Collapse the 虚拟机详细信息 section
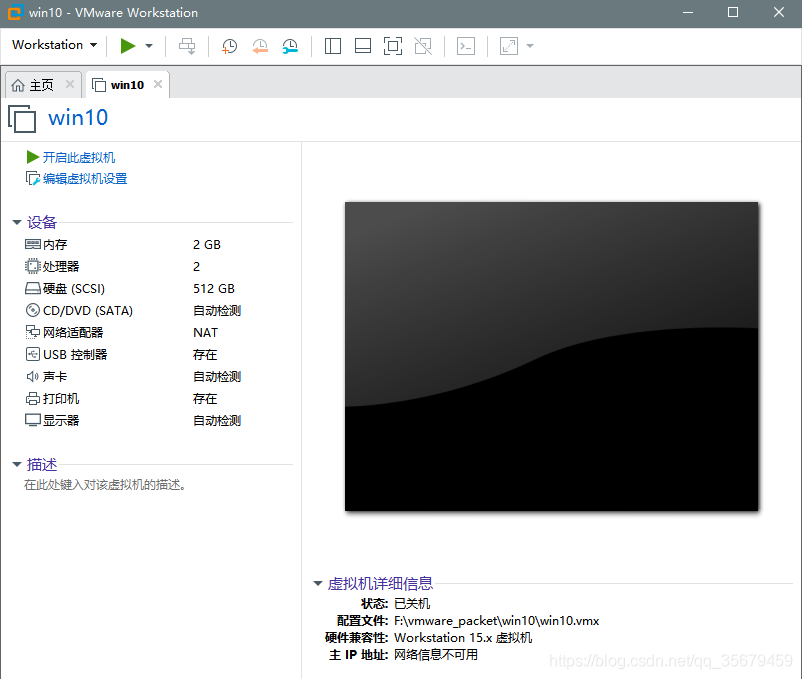Screen dimensions: 802x679 pos(318,583)
